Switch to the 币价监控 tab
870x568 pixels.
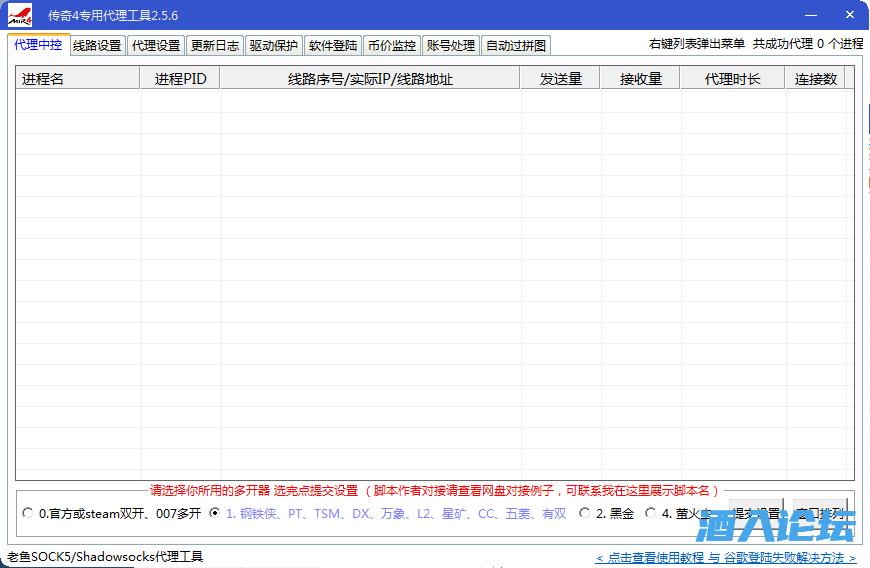point(391,46)
